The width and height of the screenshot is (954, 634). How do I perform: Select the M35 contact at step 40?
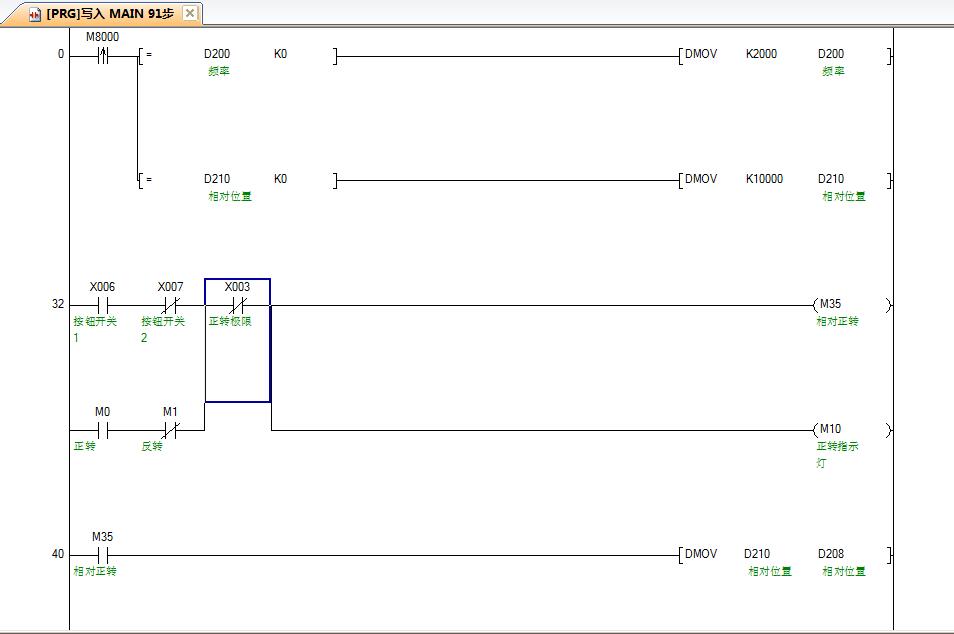pos(102,555)
